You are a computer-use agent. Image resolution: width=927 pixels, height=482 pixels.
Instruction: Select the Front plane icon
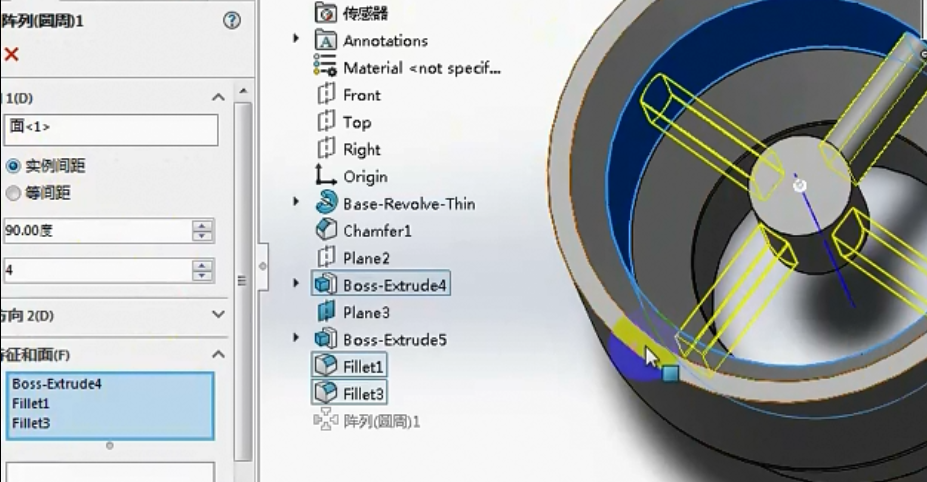coord(326,95)
